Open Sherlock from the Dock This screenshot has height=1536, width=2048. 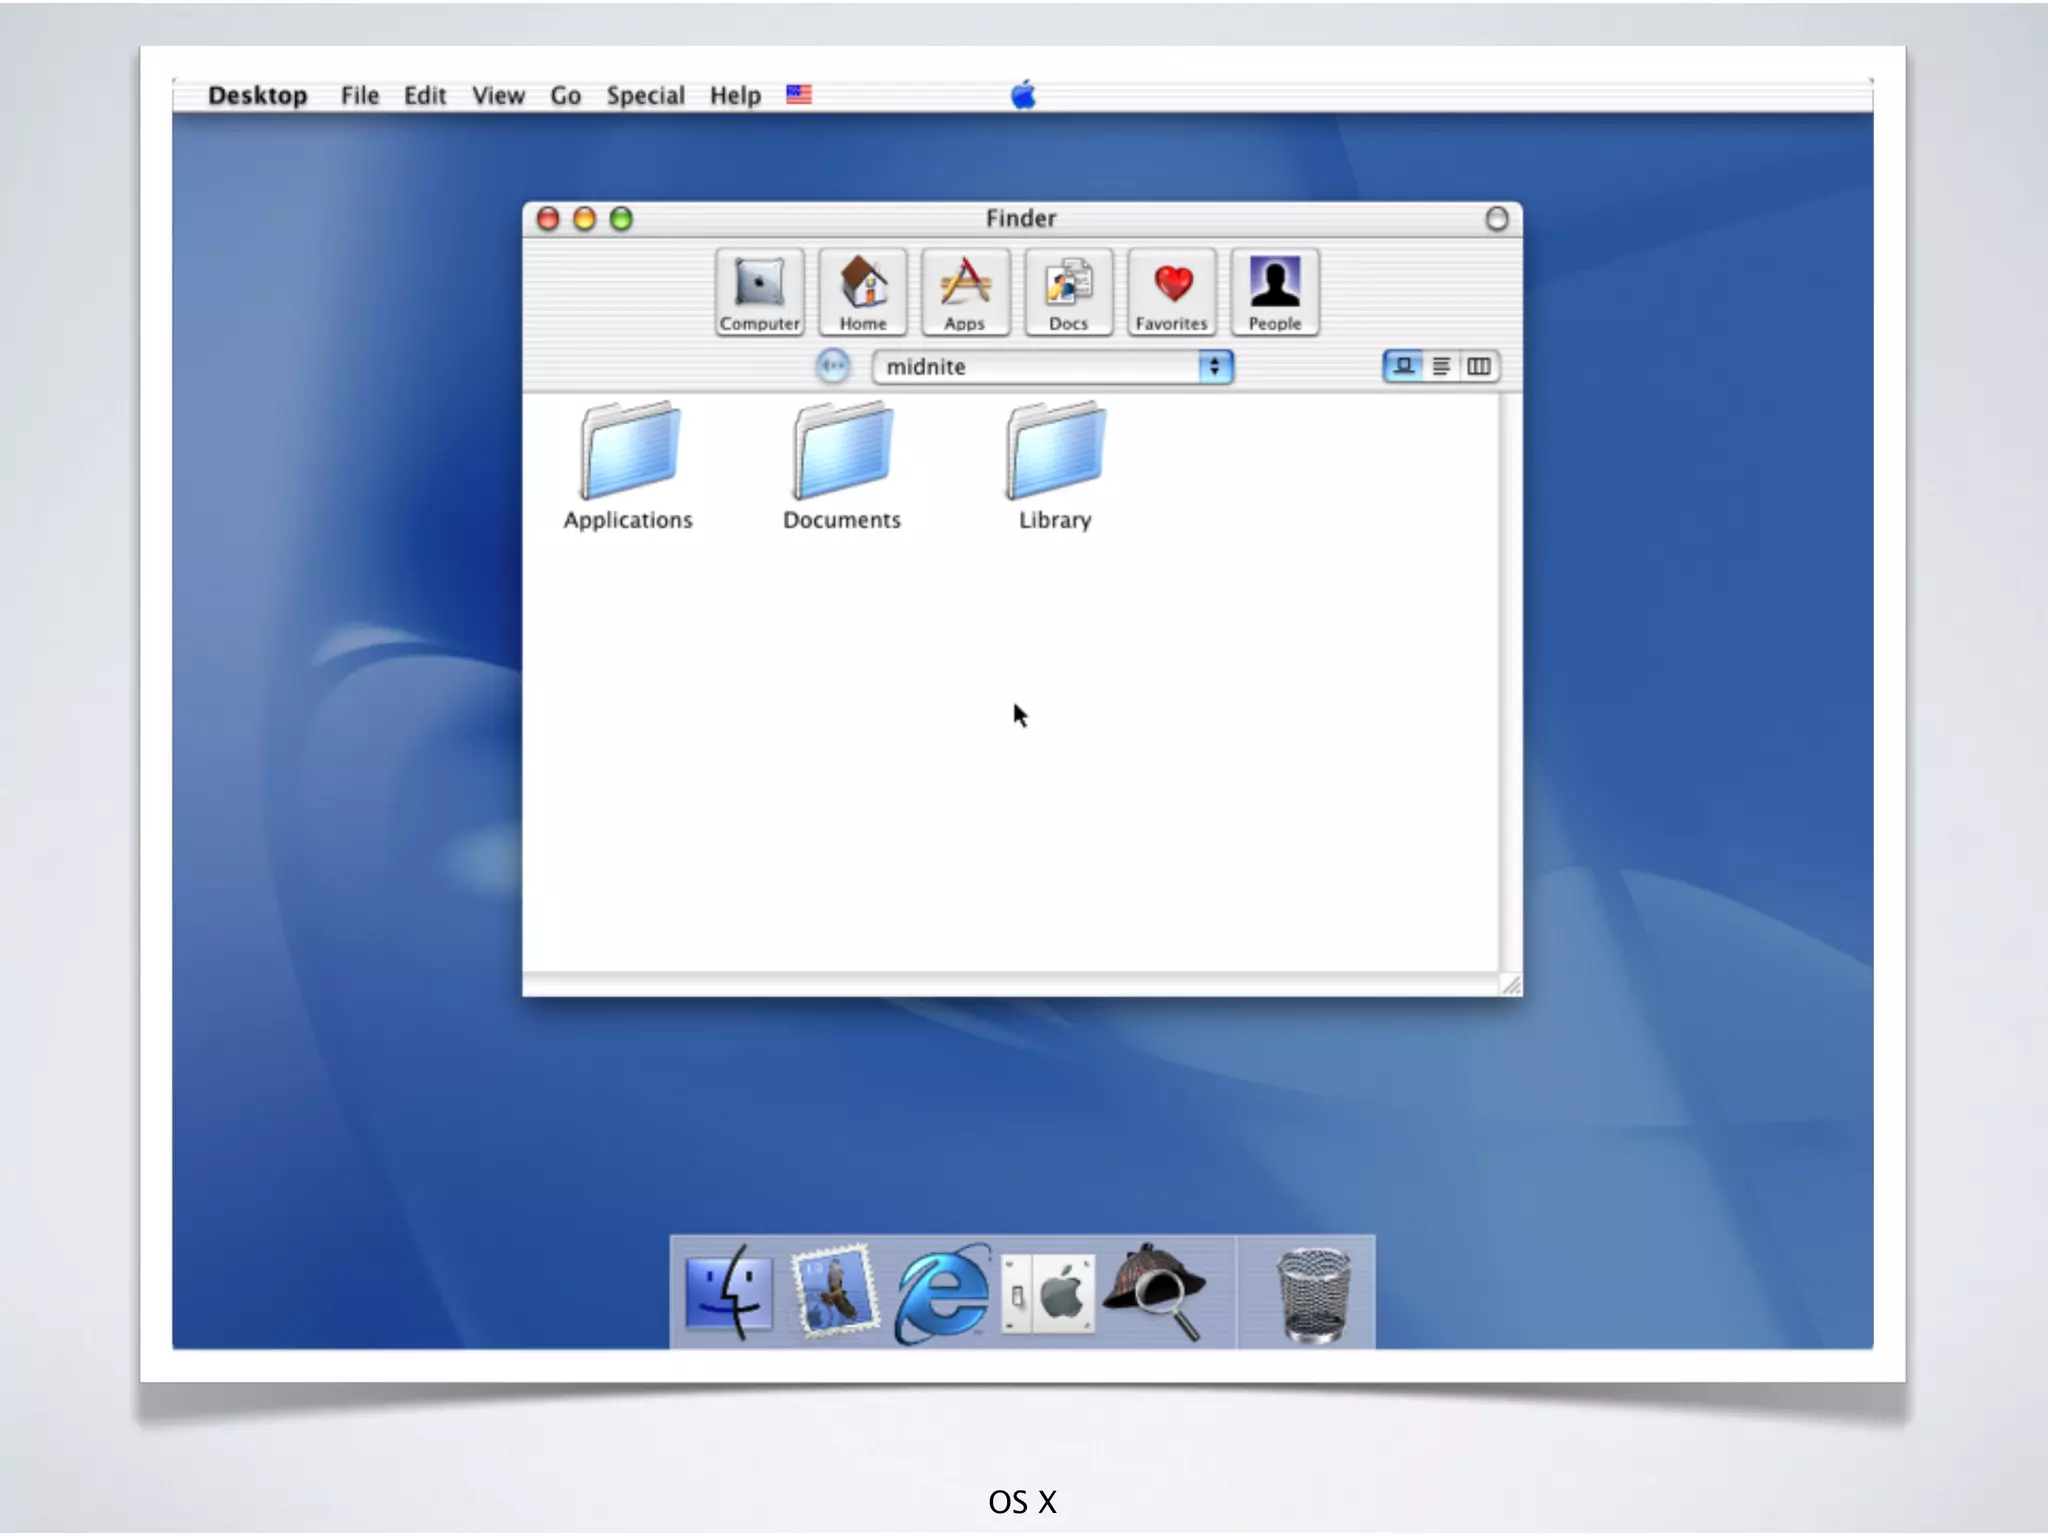click(1156, 1292)
